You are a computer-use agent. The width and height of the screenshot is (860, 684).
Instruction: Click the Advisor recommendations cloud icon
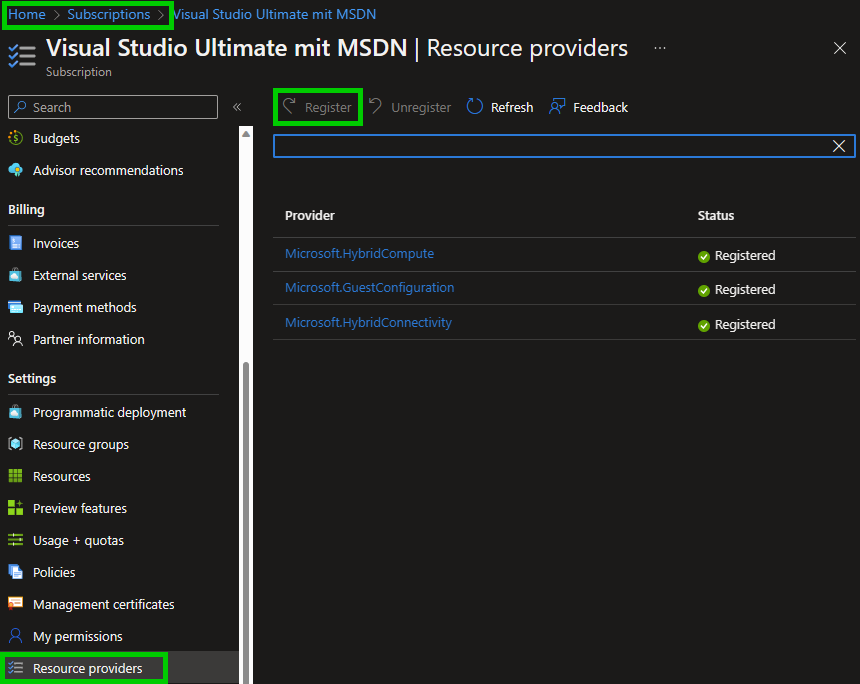[x=15, y=170]
